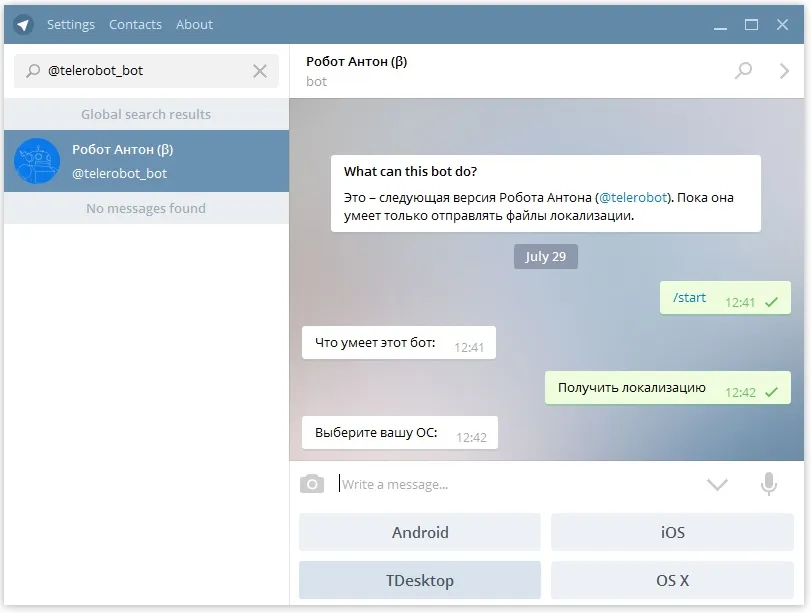
Task: Open the About menu
Action: point(194,24)
